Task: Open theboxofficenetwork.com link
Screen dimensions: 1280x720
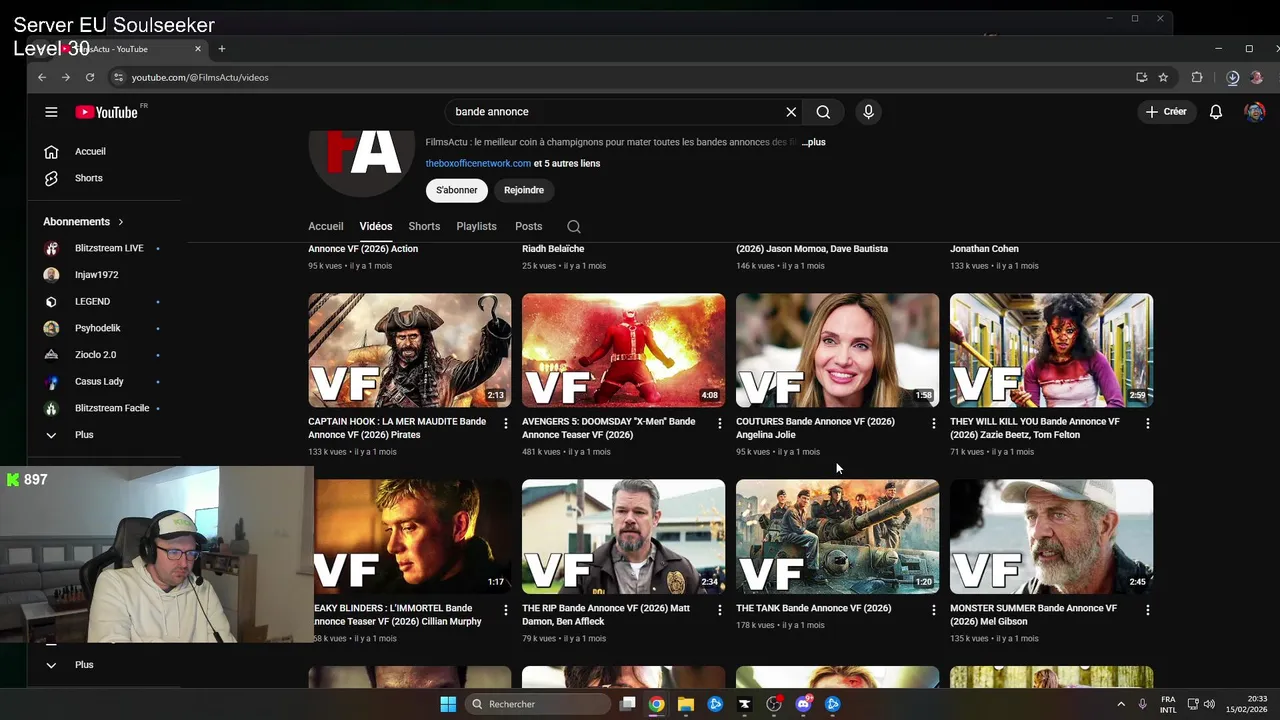Action: coord(478,163)
